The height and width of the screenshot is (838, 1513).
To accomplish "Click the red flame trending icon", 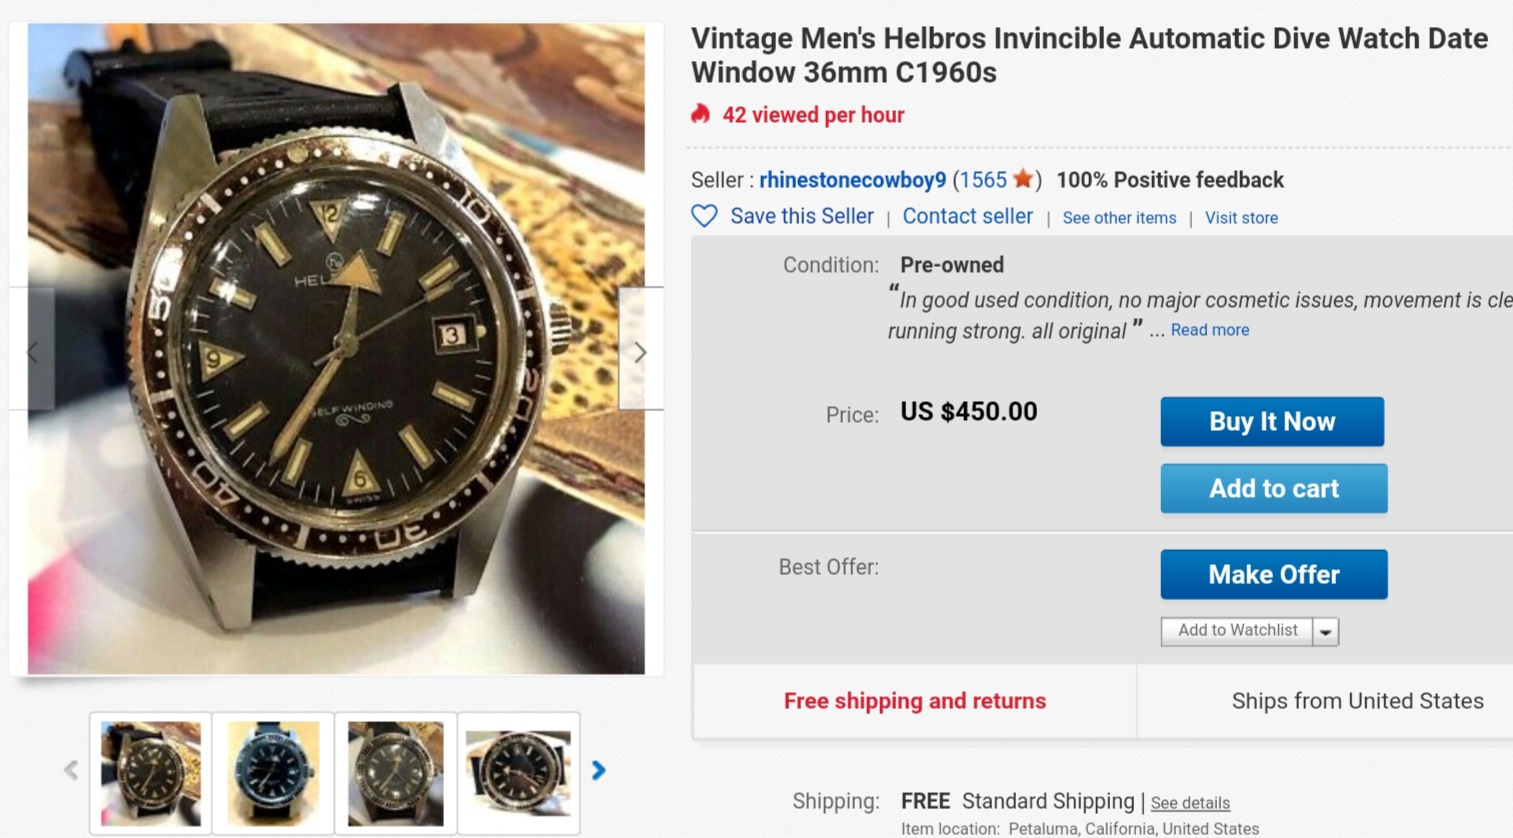I will click(701, 114).
